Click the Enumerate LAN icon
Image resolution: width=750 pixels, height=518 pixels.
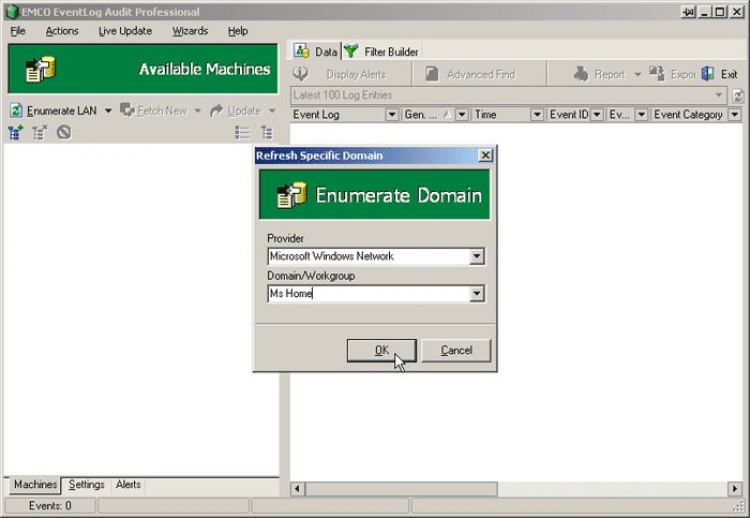[16, 110]
